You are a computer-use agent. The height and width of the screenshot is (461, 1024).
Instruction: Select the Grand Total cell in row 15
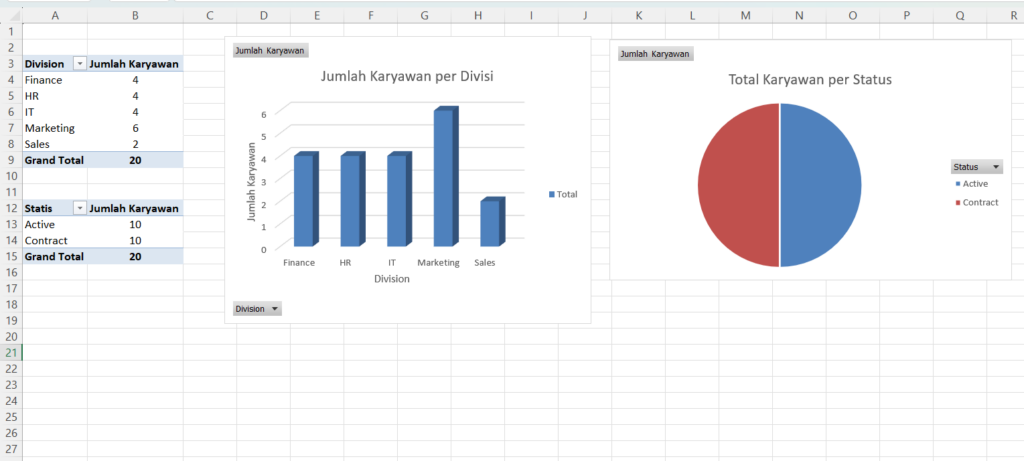(55, 257)
